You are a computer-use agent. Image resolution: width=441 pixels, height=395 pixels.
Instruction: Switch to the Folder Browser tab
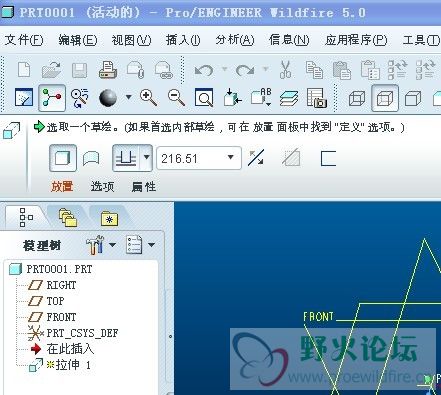pos(68,218)
